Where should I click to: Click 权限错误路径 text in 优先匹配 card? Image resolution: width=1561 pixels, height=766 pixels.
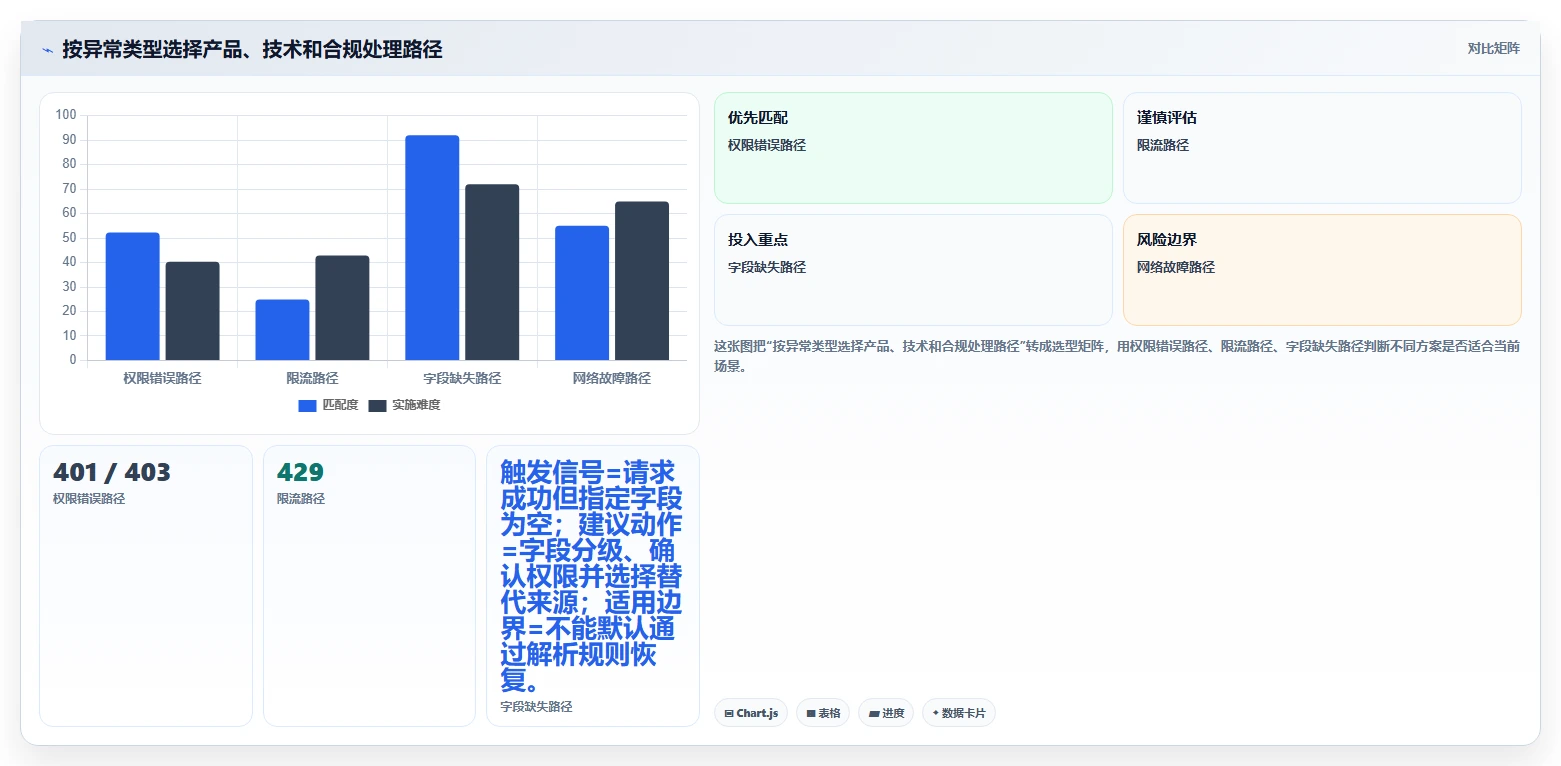point(767,145)
